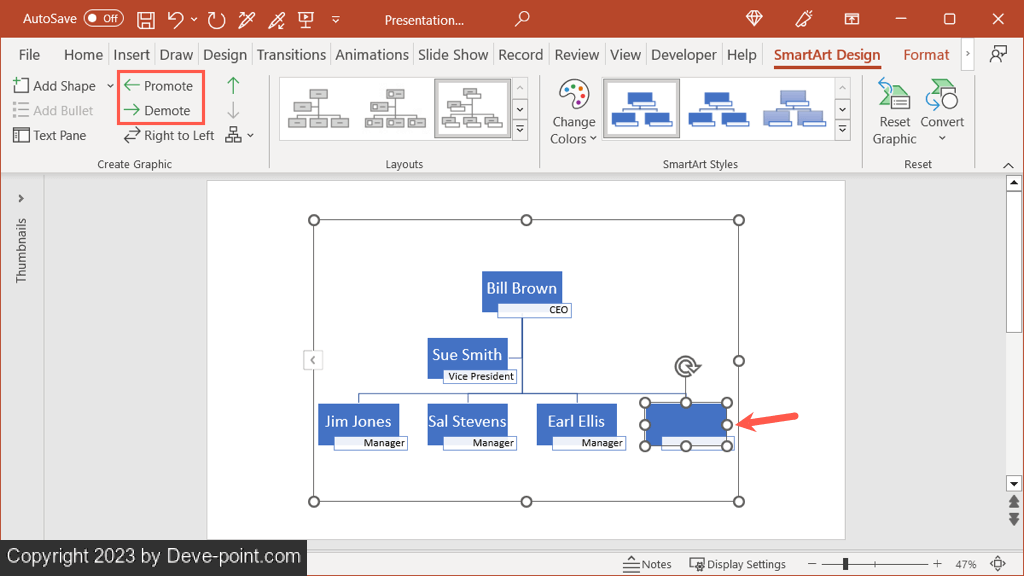Click the Promote button
Screen dimensions: 1024x576
pyautogui.click(x=158, y=86)
